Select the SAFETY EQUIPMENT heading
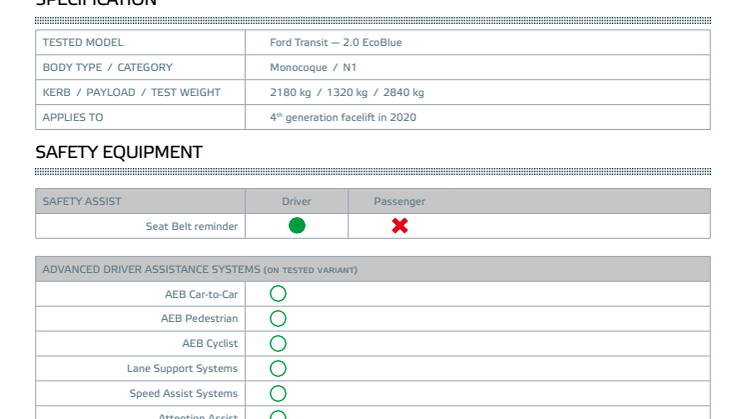 click(x=119, y=152)
